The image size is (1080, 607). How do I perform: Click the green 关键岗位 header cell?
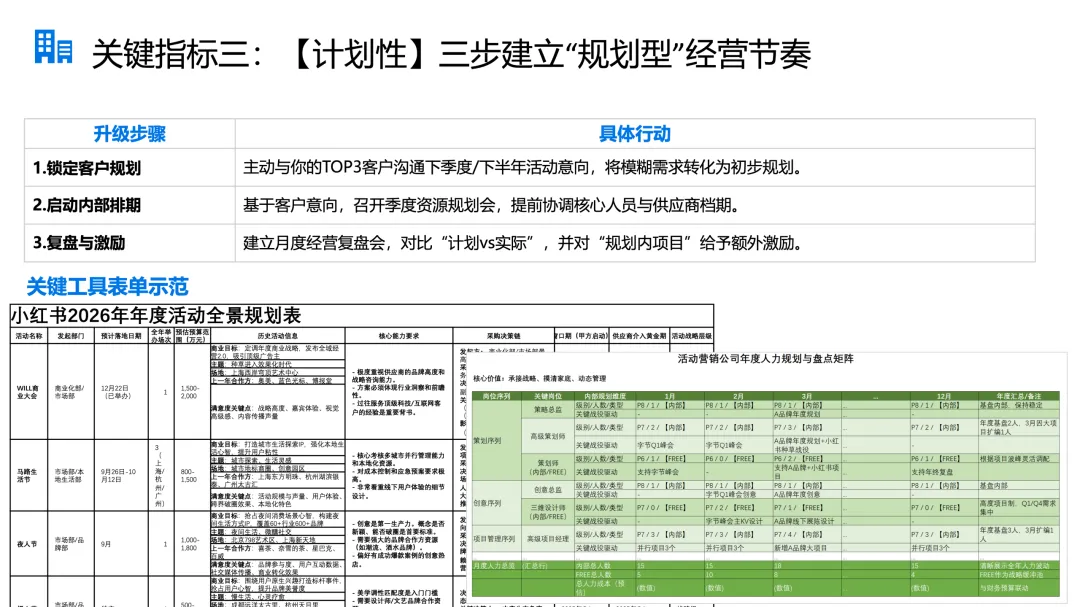point(548,396)
